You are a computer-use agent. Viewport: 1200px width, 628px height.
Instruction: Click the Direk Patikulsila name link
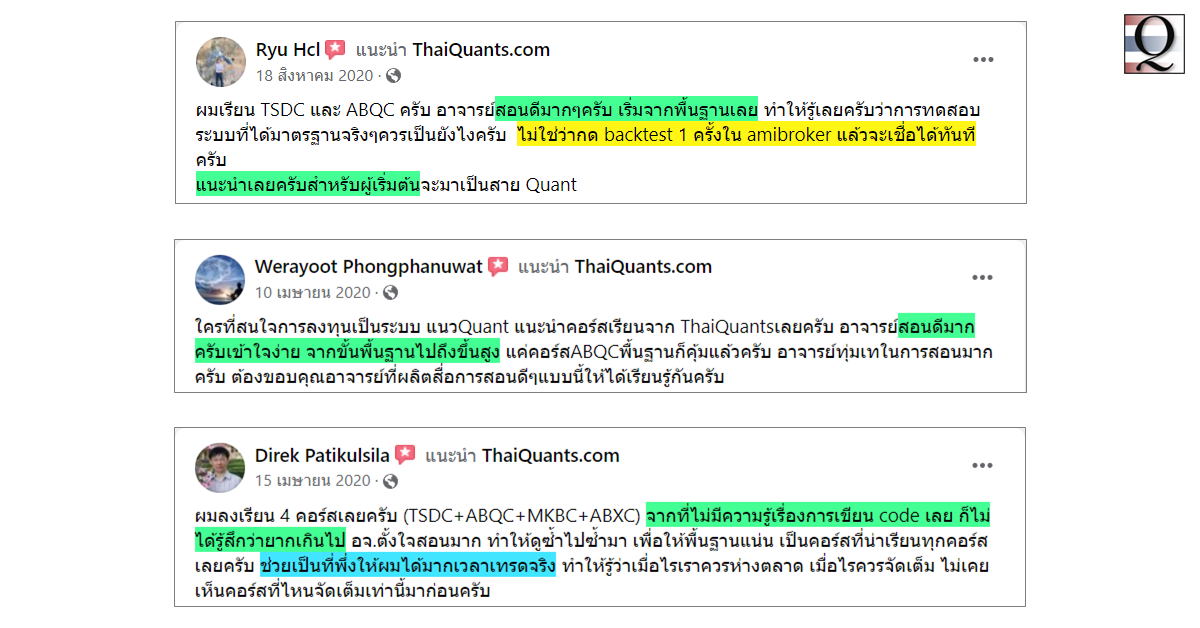322,455
